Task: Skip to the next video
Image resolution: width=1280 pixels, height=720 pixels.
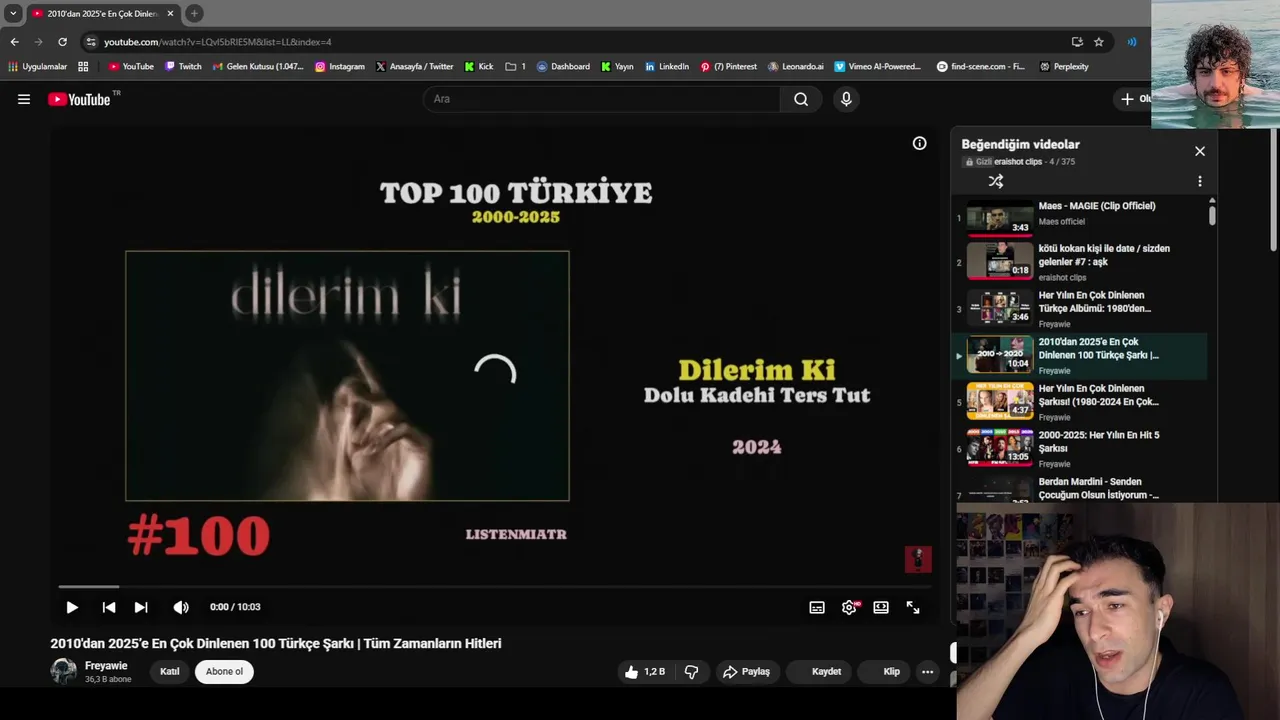Action: pyautogui.click(x=141, y=607)
